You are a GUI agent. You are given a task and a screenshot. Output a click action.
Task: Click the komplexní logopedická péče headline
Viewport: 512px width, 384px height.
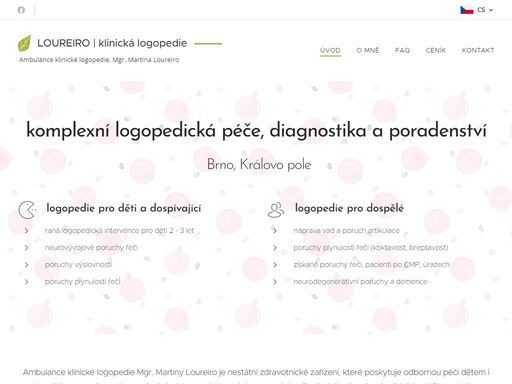click(256, 130)
